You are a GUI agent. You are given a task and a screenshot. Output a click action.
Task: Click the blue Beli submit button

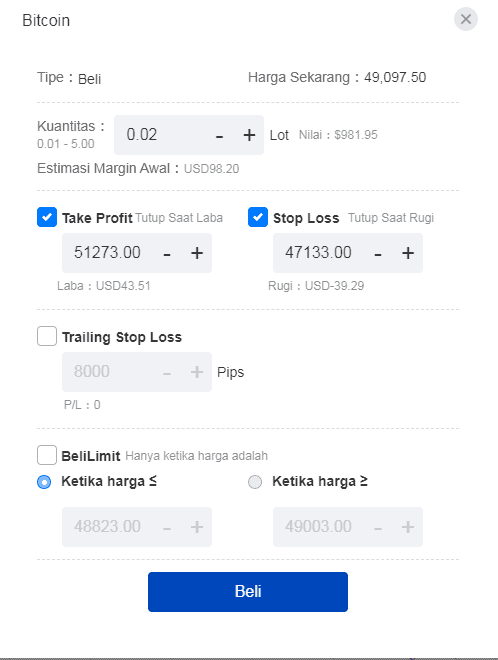click(x=248, y=592)
